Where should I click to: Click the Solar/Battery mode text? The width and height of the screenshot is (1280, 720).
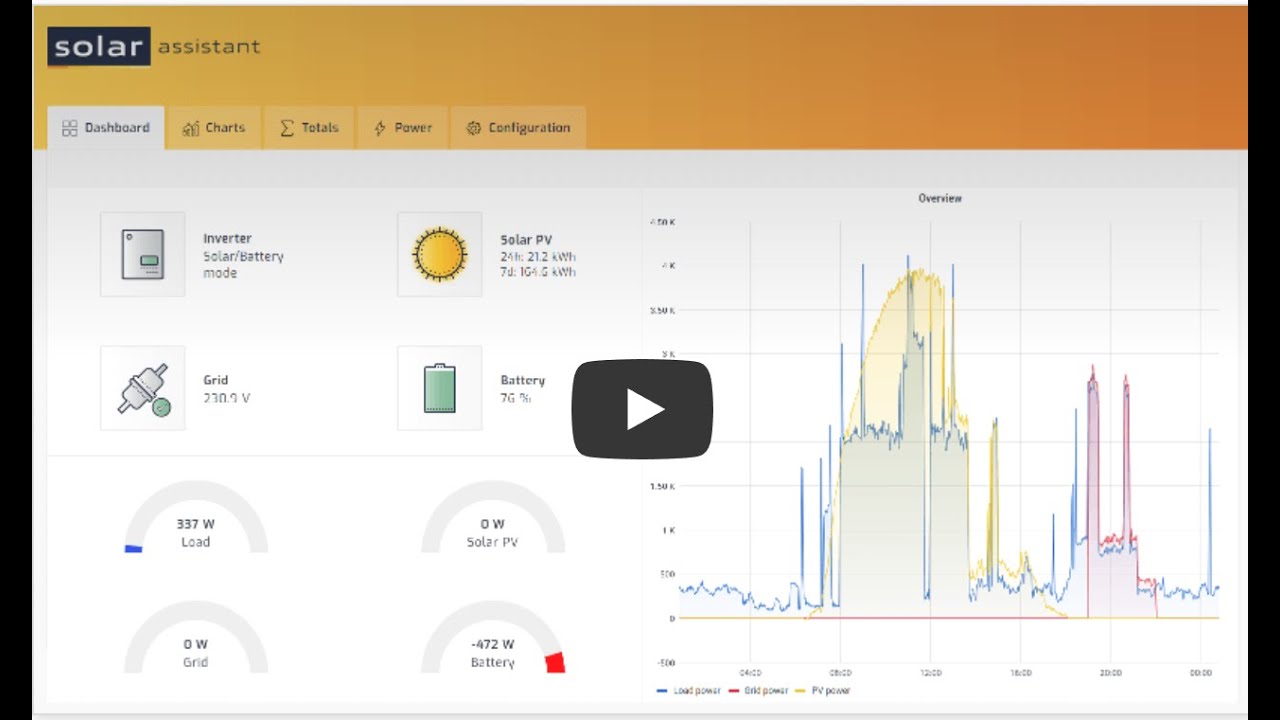[x=243, y=265]
